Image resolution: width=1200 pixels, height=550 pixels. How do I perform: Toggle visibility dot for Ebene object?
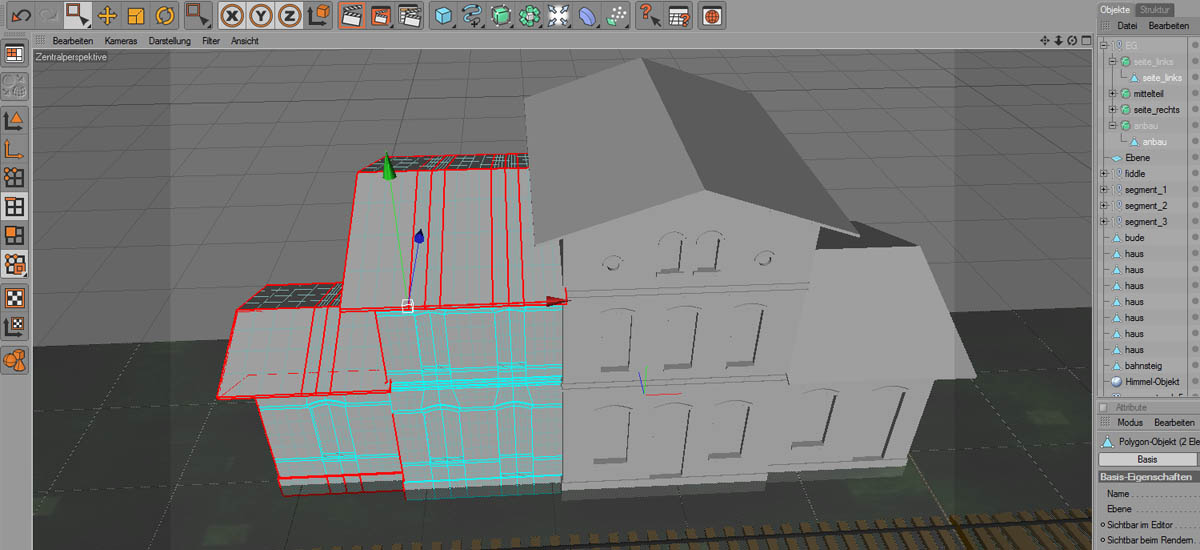tap(1194, 158)
